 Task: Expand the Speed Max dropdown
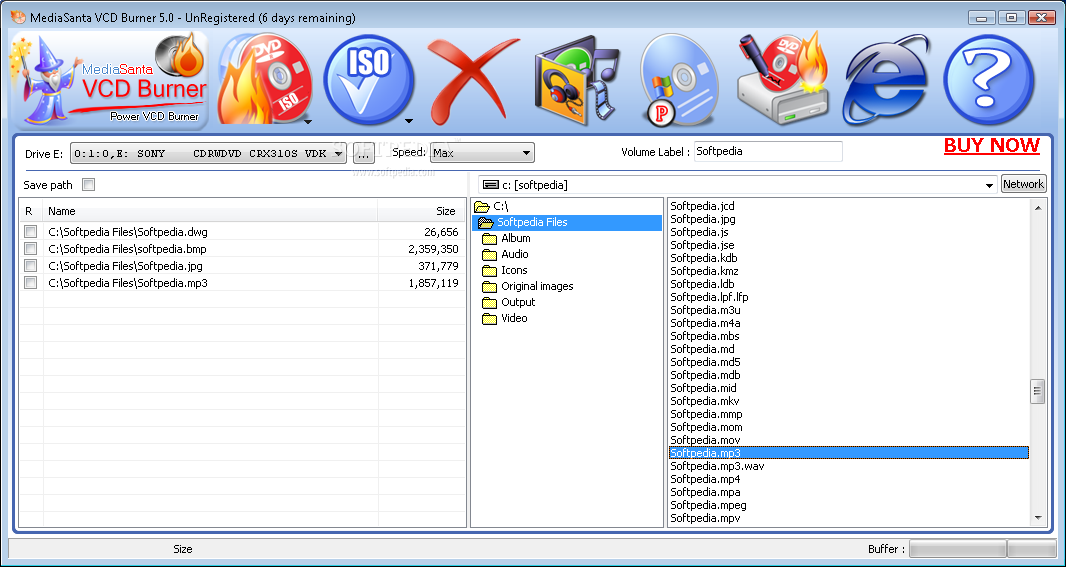point(526,153)
